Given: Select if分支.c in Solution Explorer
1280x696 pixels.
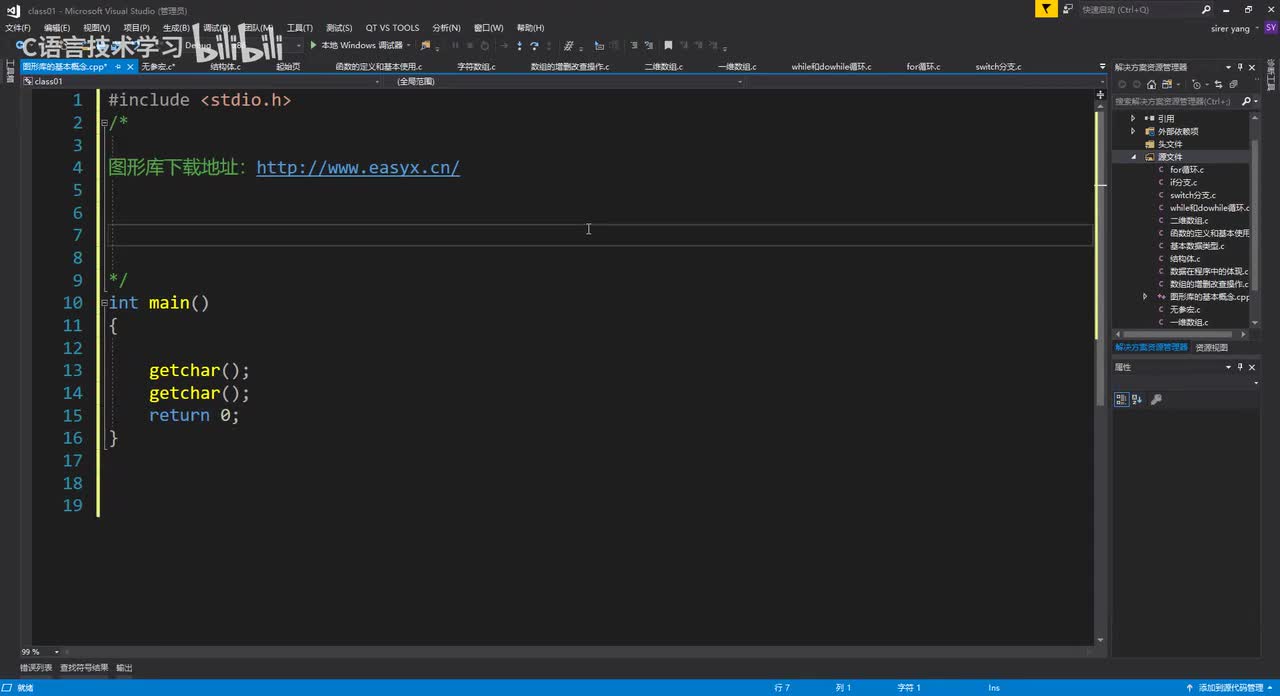Looking at the screenshot, I should tap(1183, 182).
